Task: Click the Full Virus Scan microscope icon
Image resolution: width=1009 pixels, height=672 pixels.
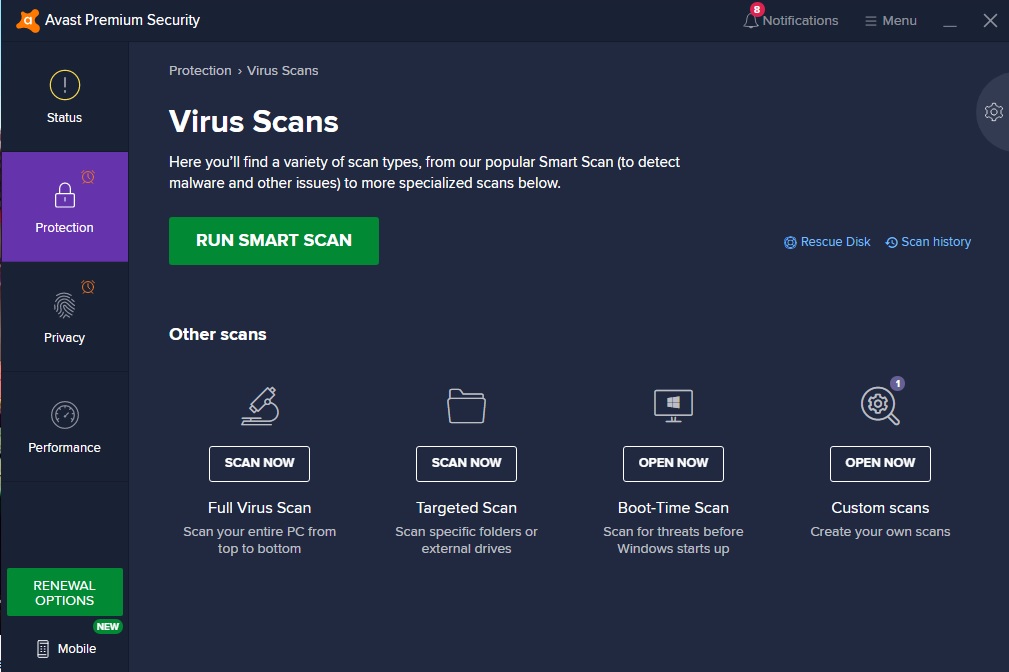Action: point(259,406)
